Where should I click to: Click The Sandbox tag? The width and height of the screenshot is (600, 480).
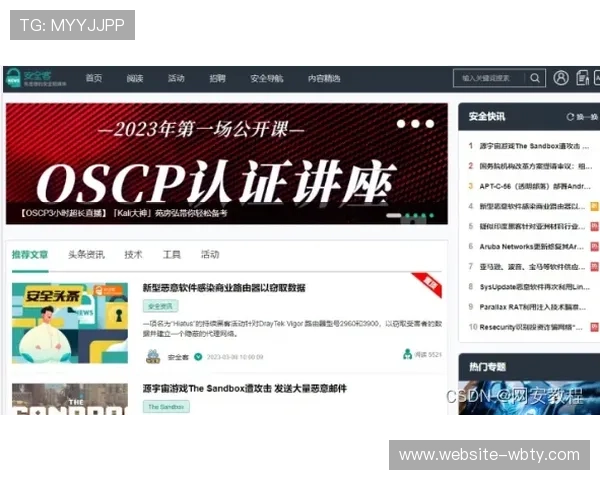click(x=166, y=407)
